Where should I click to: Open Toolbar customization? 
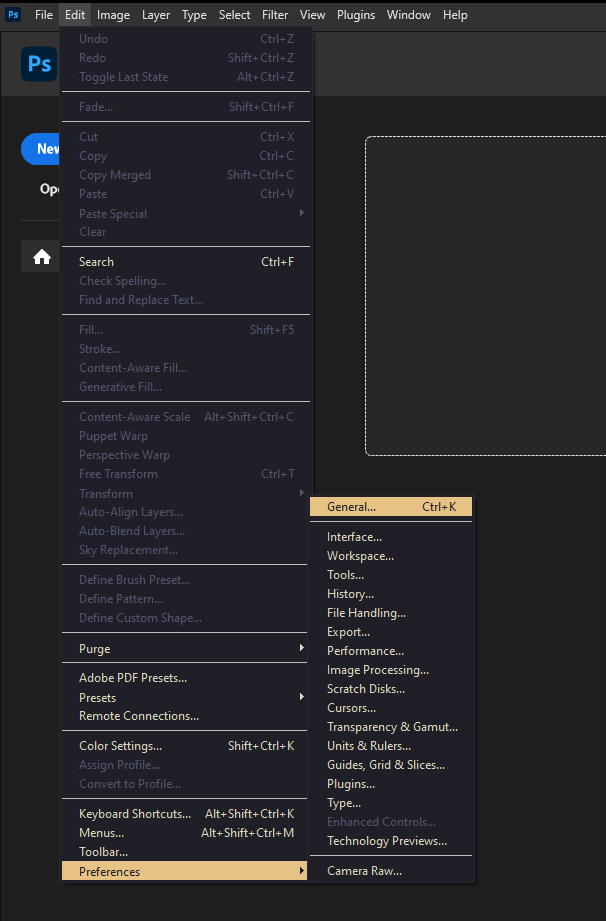pos(186,852)
